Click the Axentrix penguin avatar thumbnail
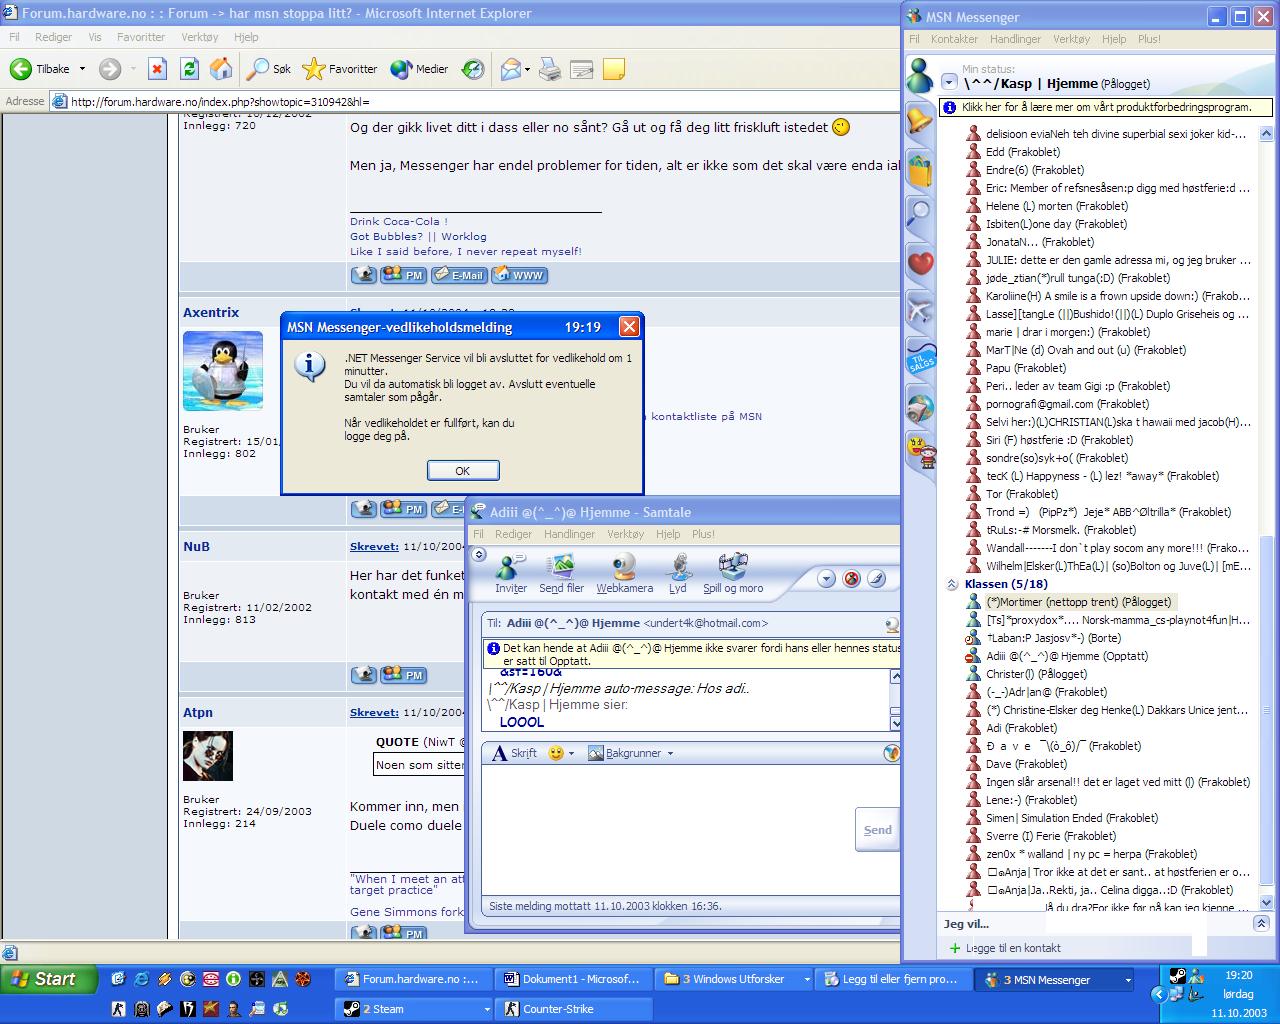This screenshot has height=1024, width=1280. (223, 372)
